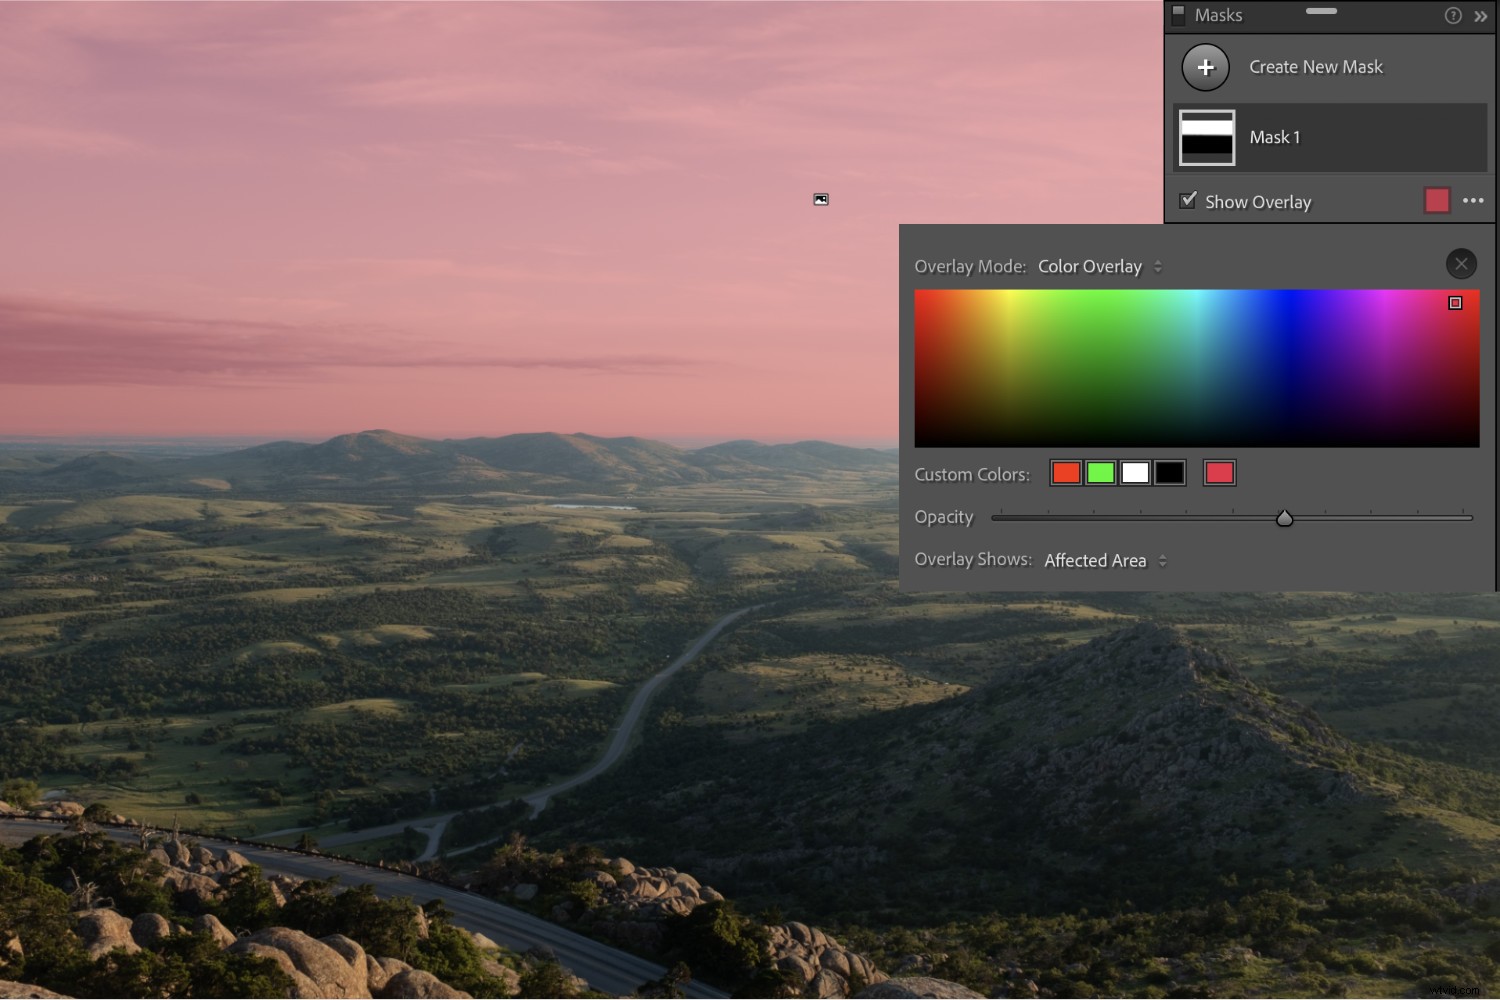1500x1000 pixels.
Task: Pick the black custom color swatch
Action: click(1169, 472)
